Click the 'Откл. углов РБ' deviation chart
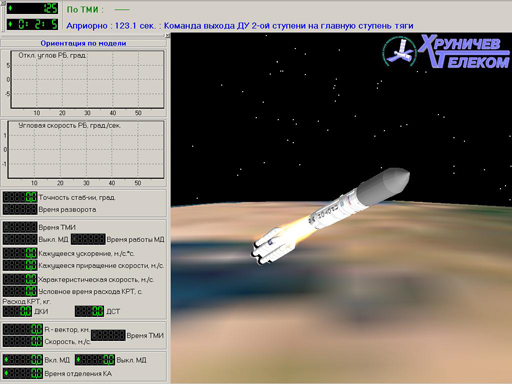 [x=87, y=79]
